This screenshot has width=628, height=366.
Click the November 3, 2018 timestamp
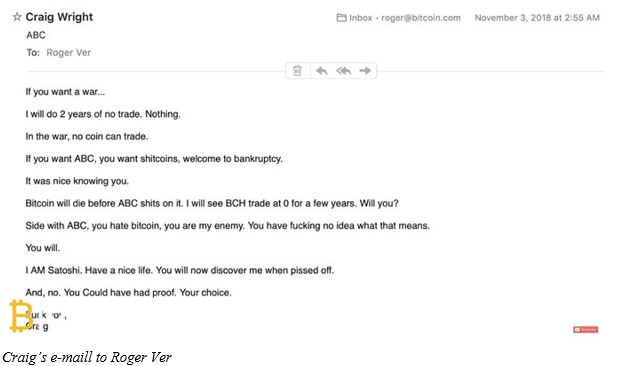point(537,18)
